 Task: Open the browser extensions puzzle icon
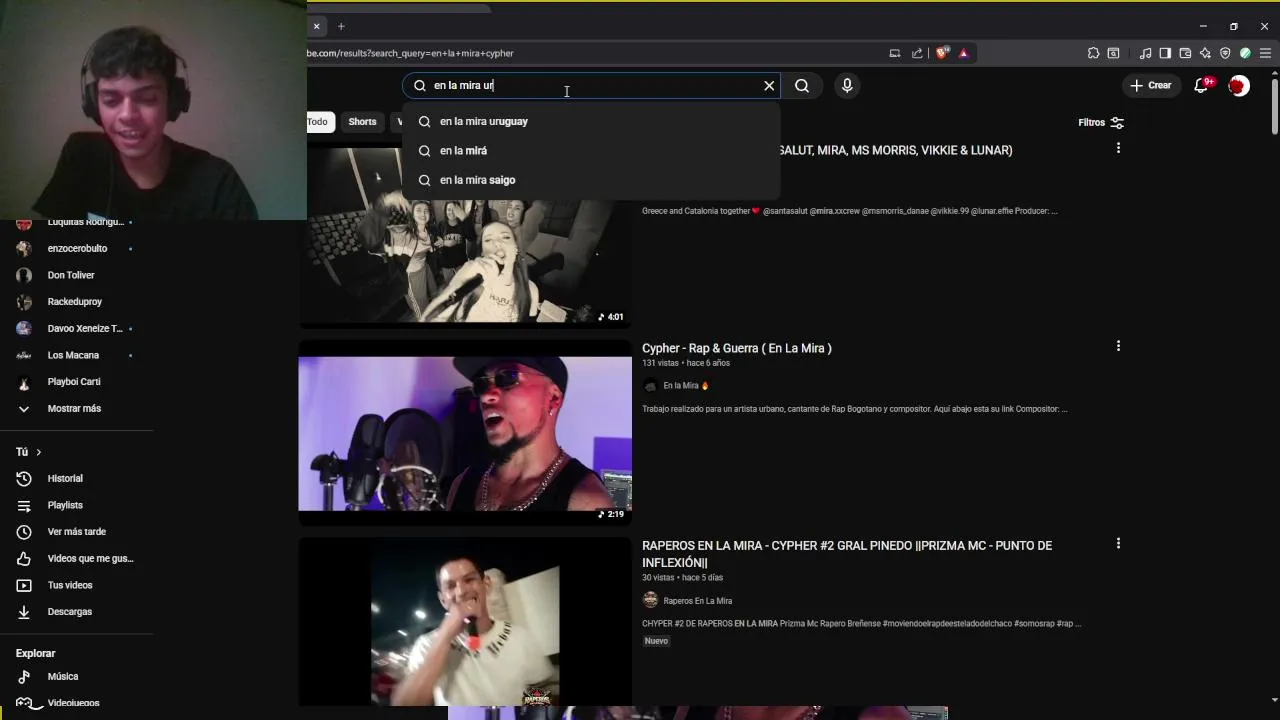click(1093, 53)
